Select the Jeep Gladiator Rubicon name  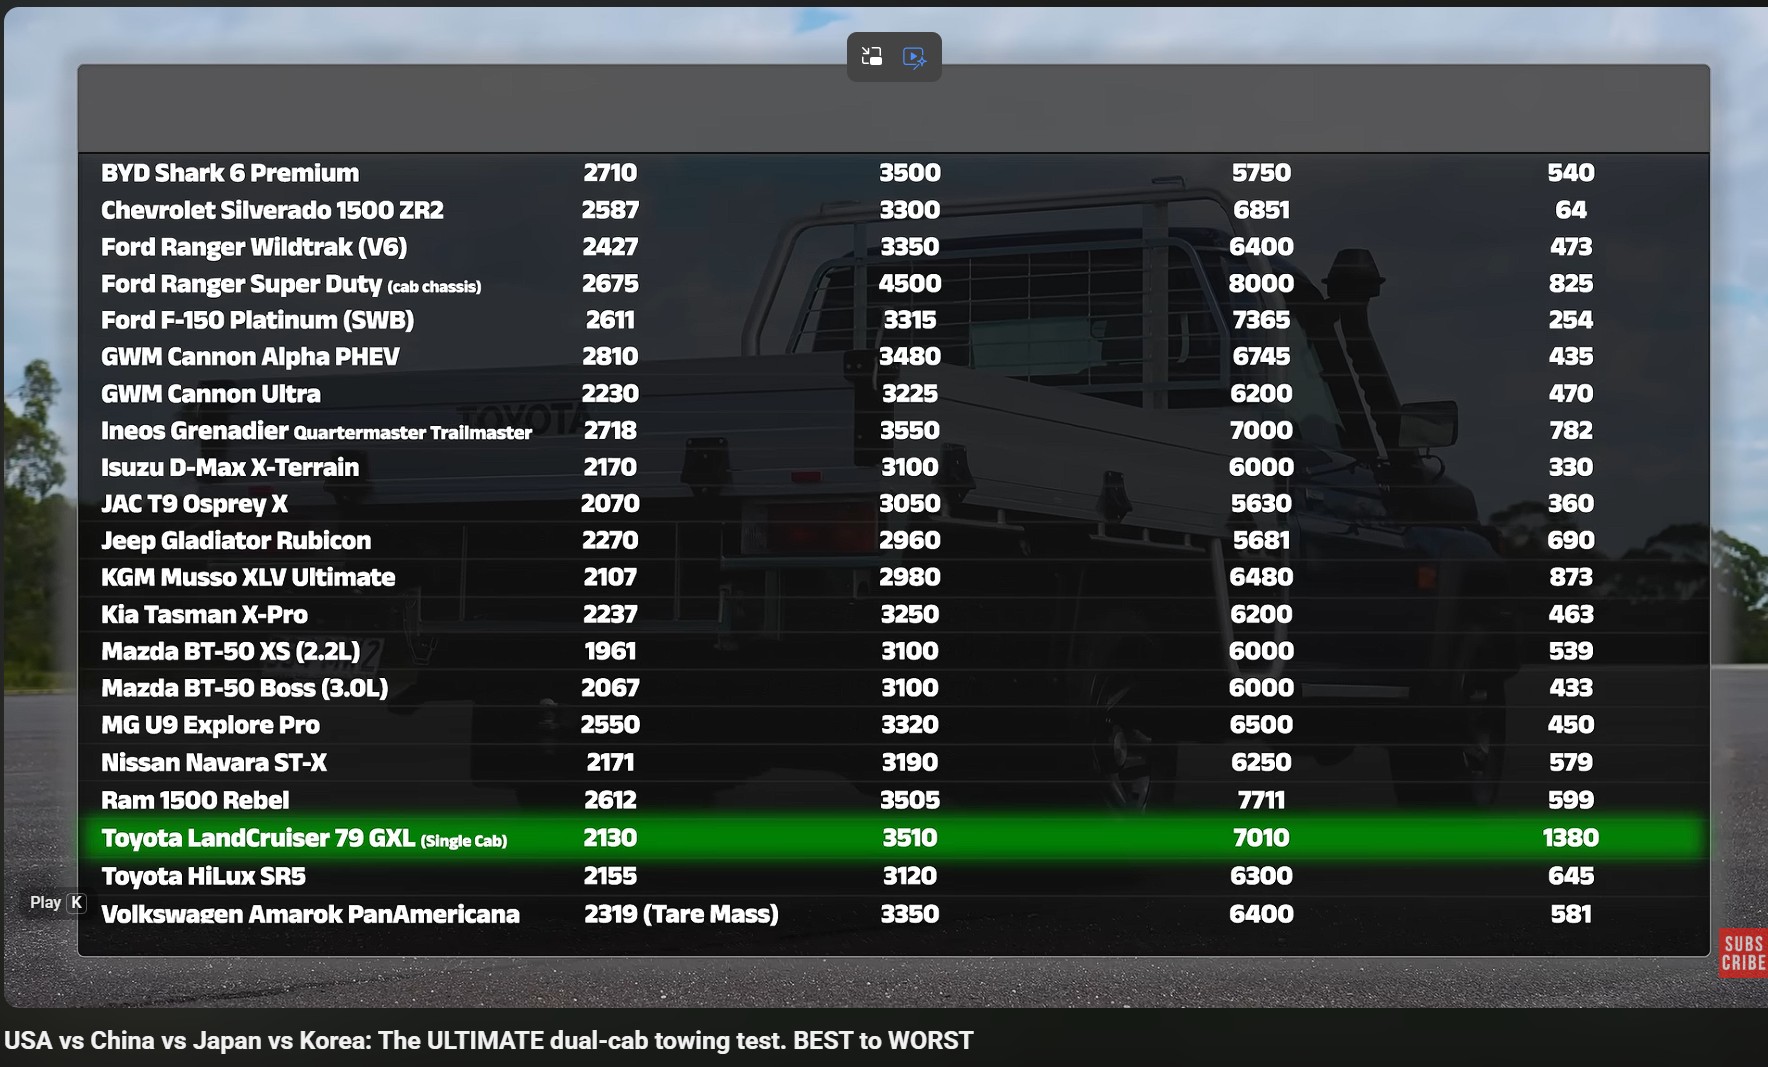236,541
